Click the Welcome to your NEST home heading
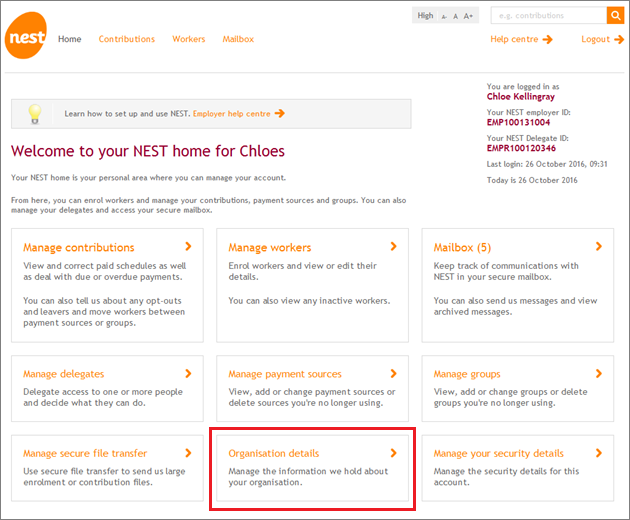Image resolution: width=630 pixels, height=520 pixels. pos(148,151)
